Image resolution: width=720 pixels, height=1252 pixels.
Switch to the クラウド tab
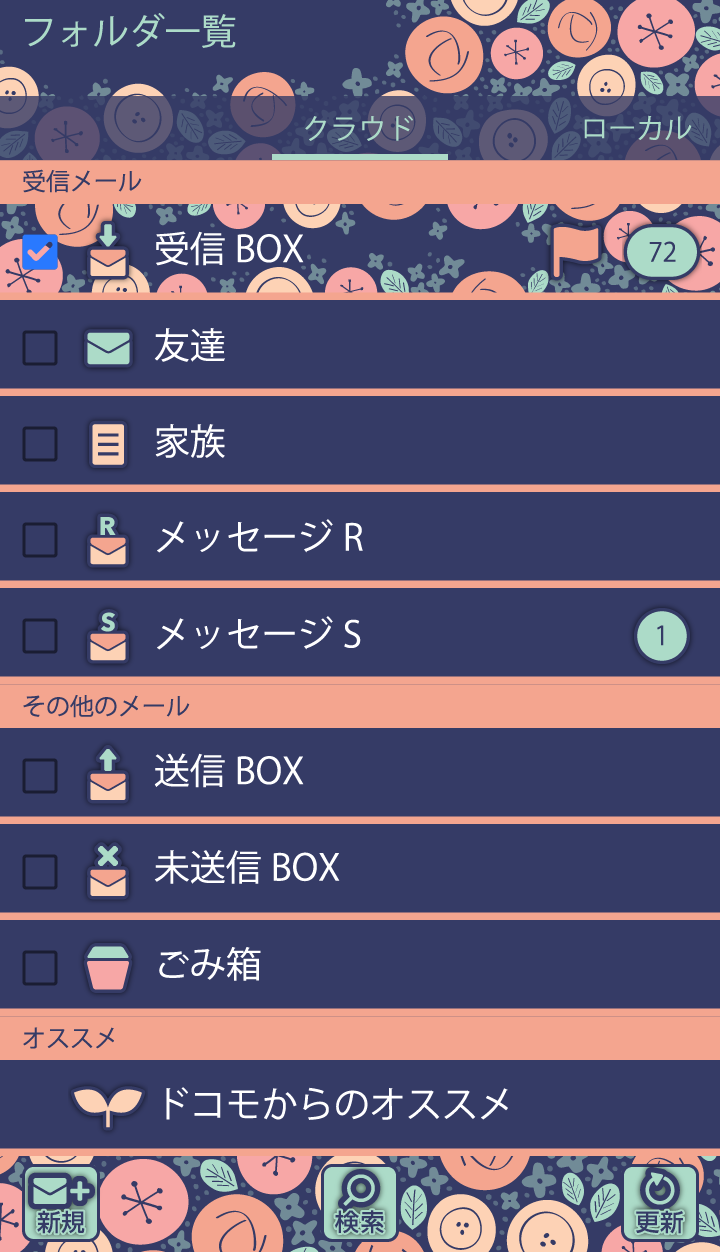click(359, 129)
